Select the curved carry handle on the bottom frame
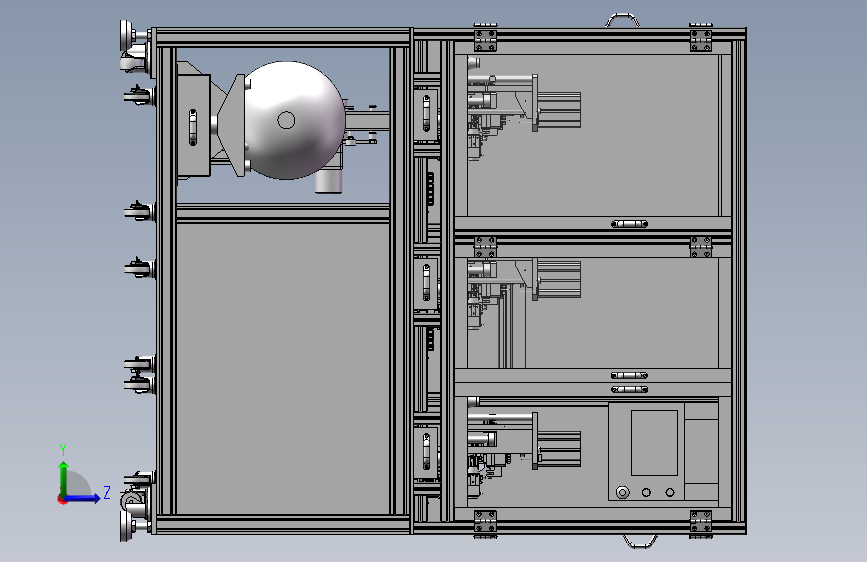867x562 pixels. 640,541
